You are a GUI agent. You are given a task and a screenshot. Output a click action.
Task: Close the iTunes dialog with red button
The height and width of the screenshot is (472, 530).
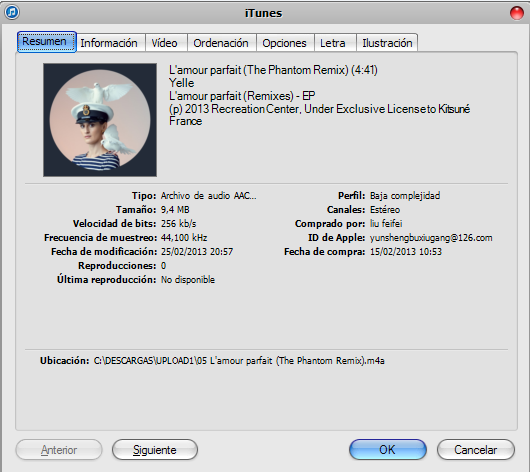click(x=516, y=13)
